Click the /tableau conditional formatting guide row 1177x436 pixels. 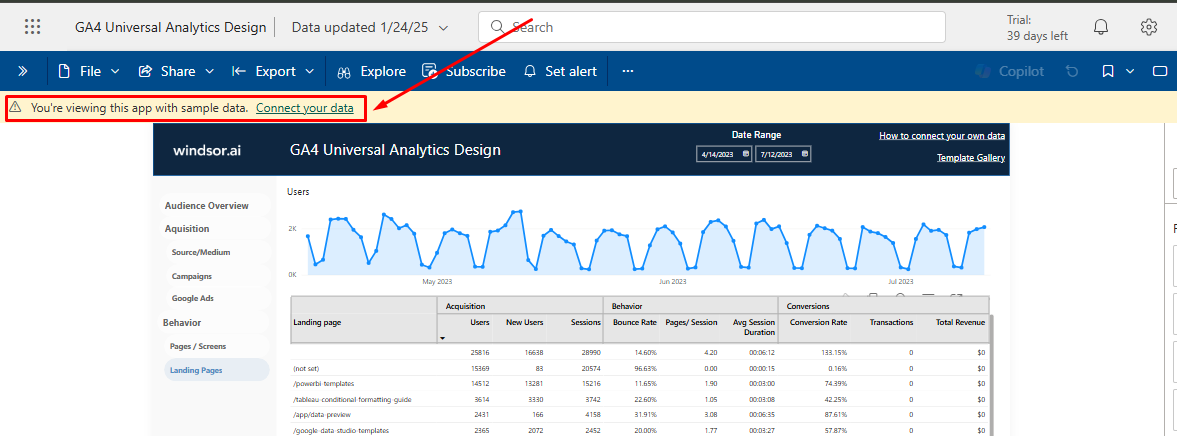[x=640, y=398]
